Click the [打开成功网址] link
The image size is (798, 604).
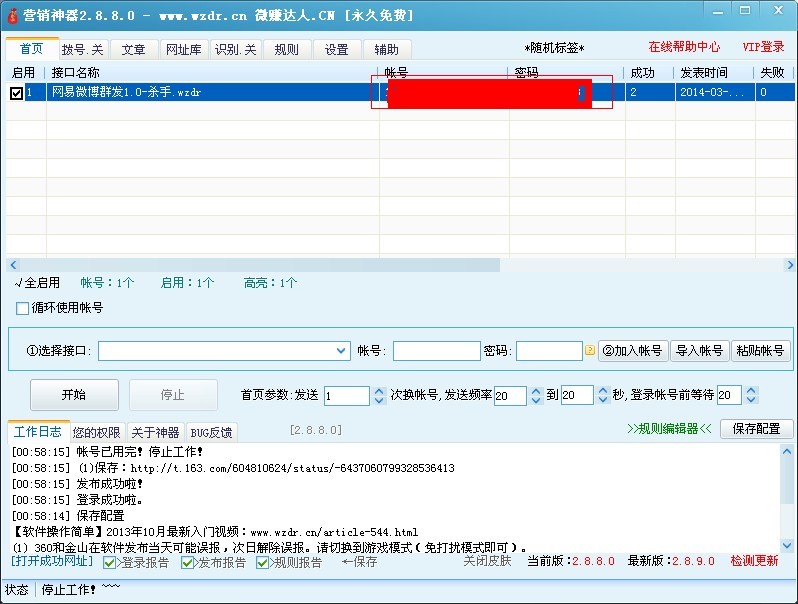pos(52,561)
